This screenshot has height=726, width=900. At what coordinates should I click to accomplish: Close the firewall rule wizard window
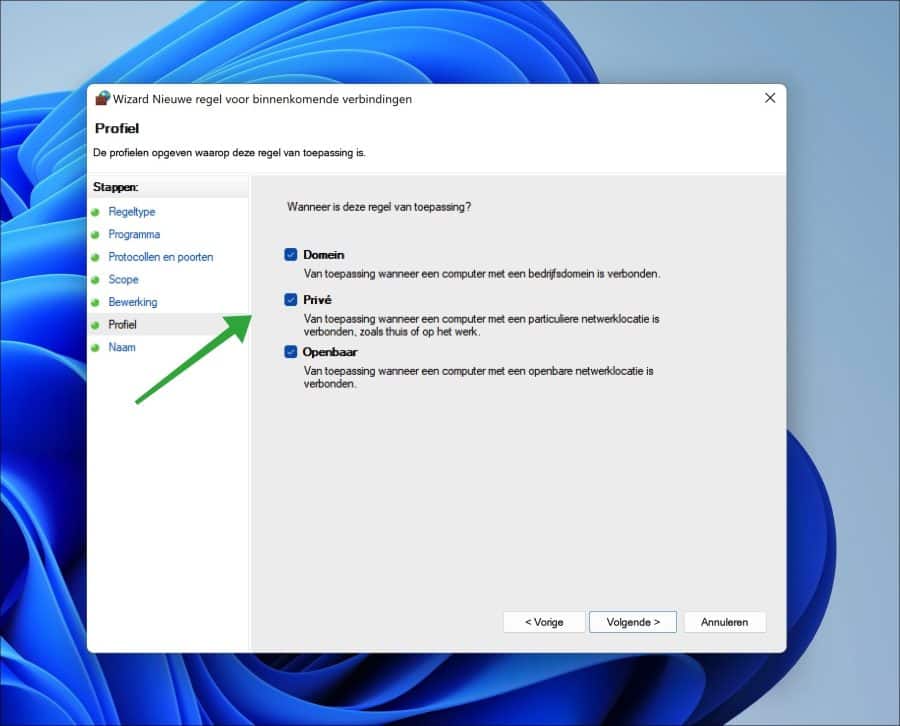pos(770,98)
